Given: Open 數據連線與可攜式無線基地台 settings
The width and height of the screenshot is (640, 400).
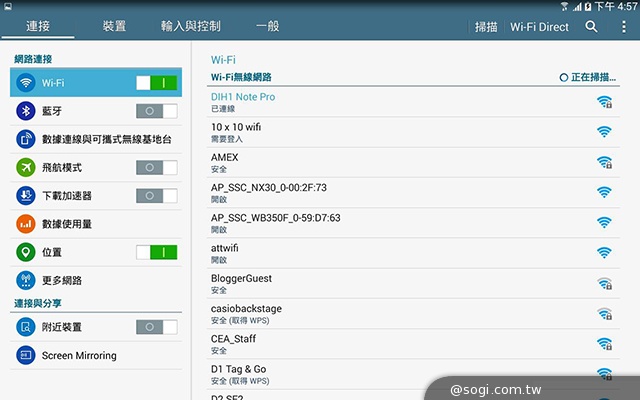Looking at the screenshot, I should click(x=96, y=139).
